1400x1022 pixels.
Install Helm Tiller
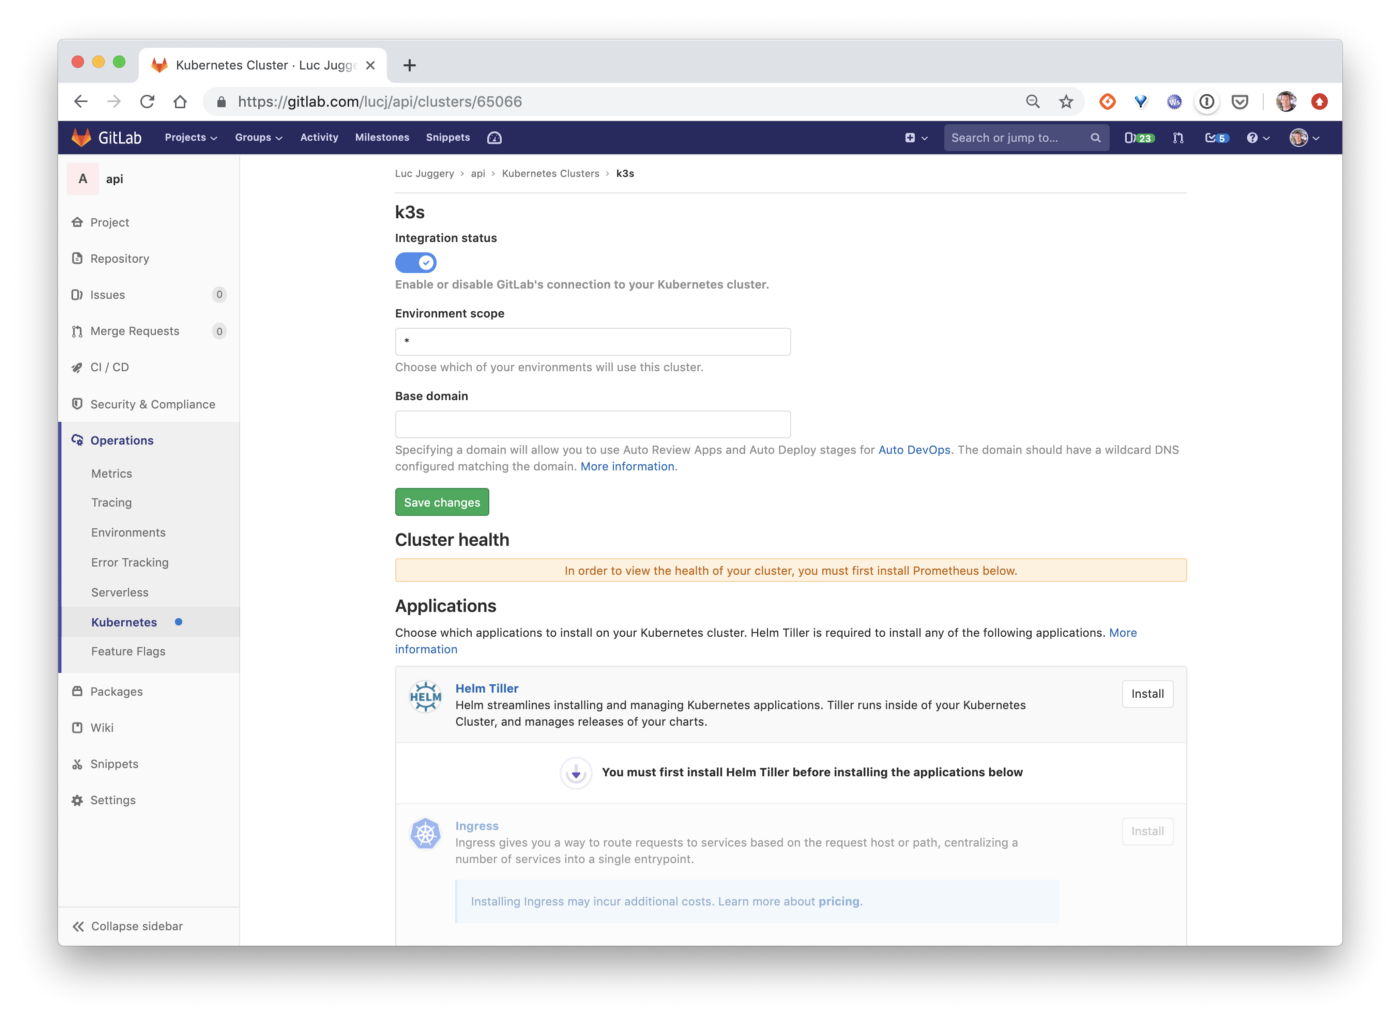pyautogui.click(x=1147, y=694)
